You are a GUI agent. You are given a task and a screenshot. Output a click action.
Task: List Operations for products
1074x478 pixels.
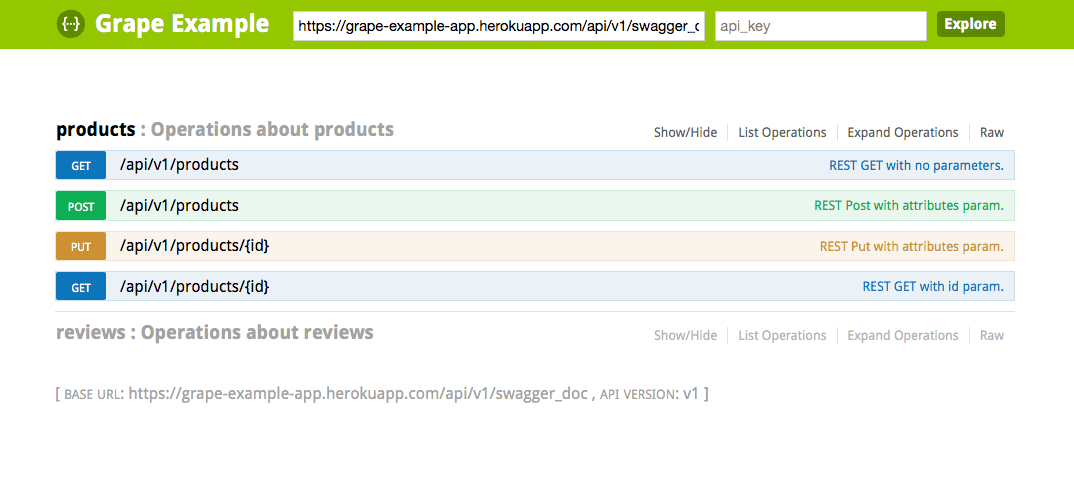(782, 132)
